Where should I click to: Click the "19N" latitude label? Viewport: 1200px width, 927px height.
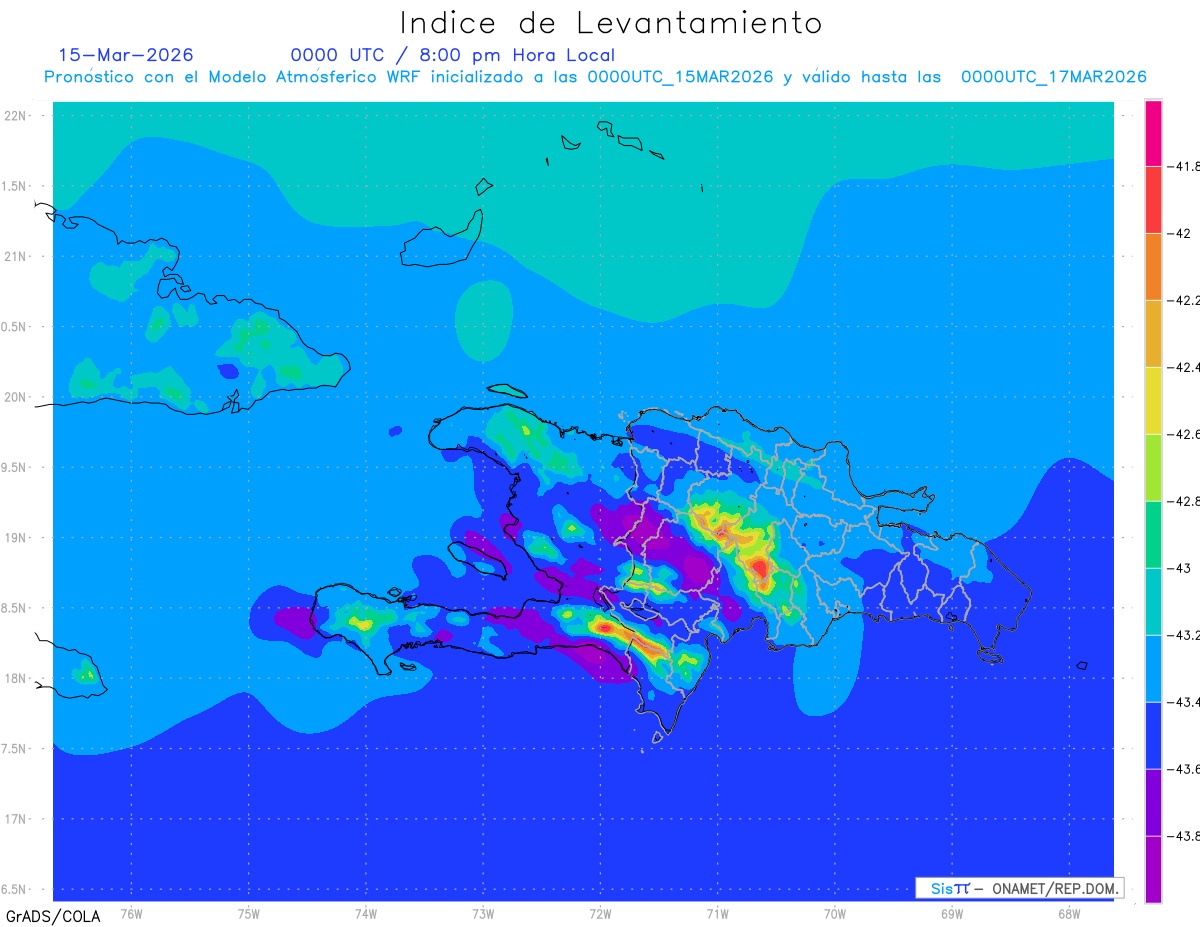tap(17, 538)
